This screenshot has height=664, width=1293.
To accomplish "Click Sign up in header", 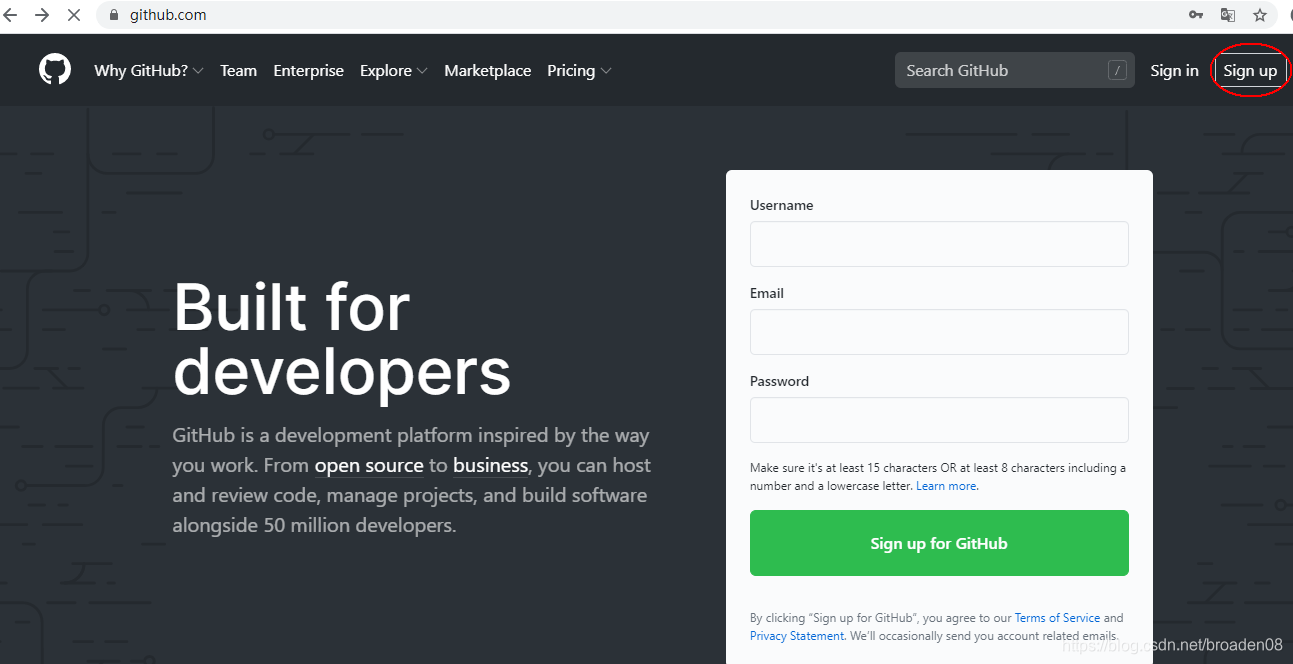I will 1250,70.
